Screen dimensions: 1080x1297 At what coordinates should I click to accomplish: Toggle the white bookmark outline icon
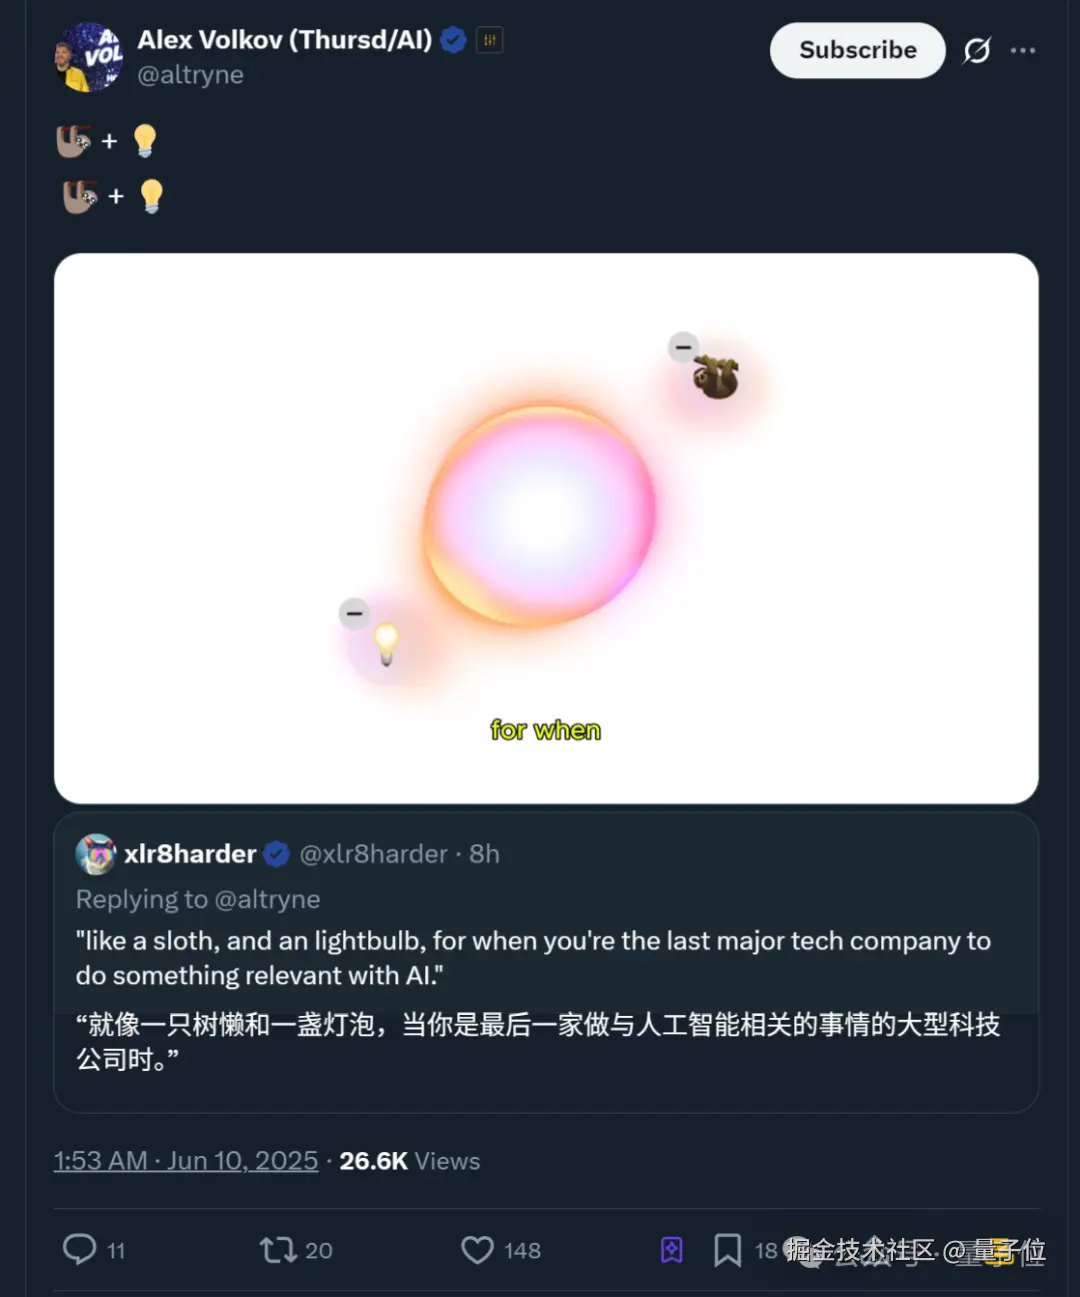[x=727, y=1249]
